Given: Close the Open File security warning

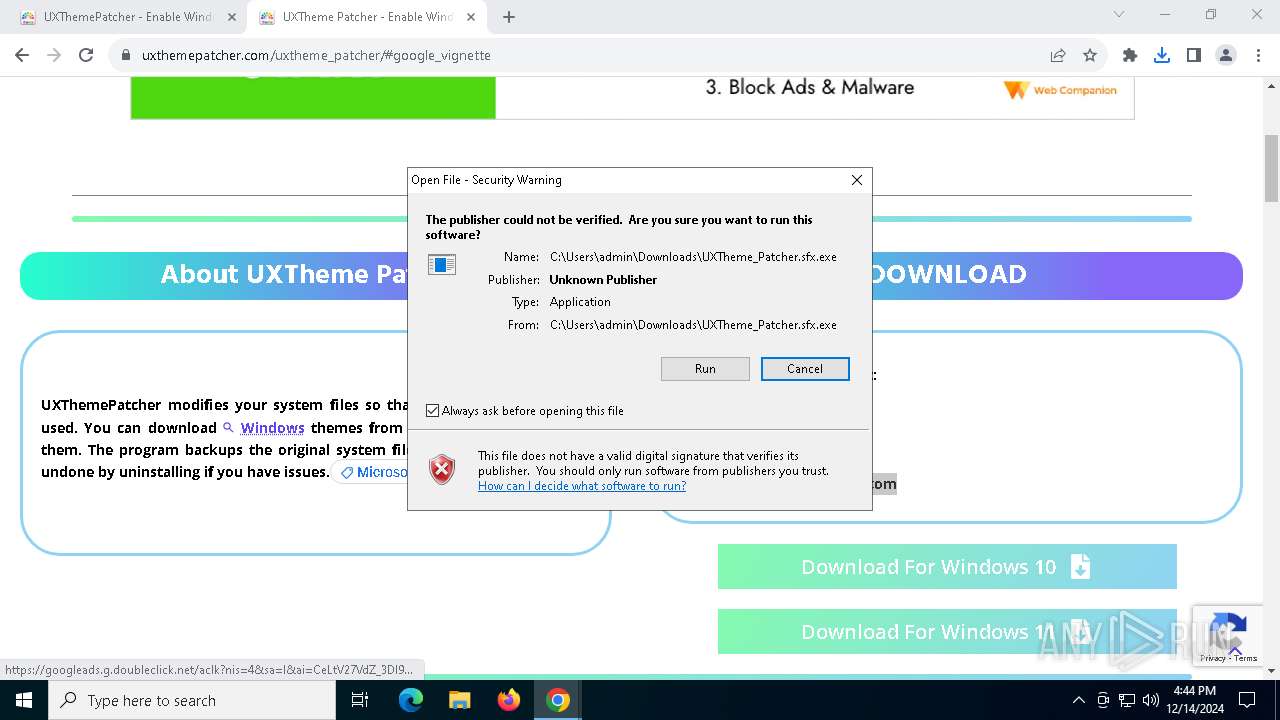Looking at the screenshot, I should point(857,180).
